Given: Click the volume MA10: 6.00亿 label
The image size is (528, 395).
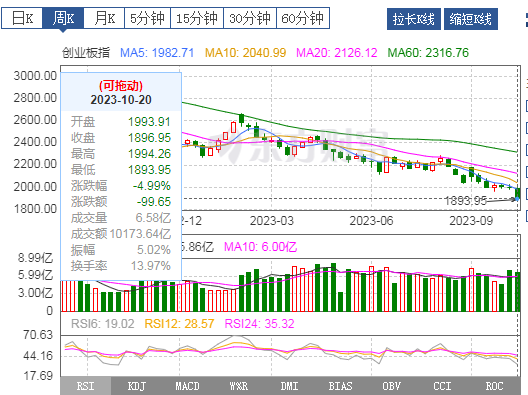Looking at the screenshot, I should [261, 247].
